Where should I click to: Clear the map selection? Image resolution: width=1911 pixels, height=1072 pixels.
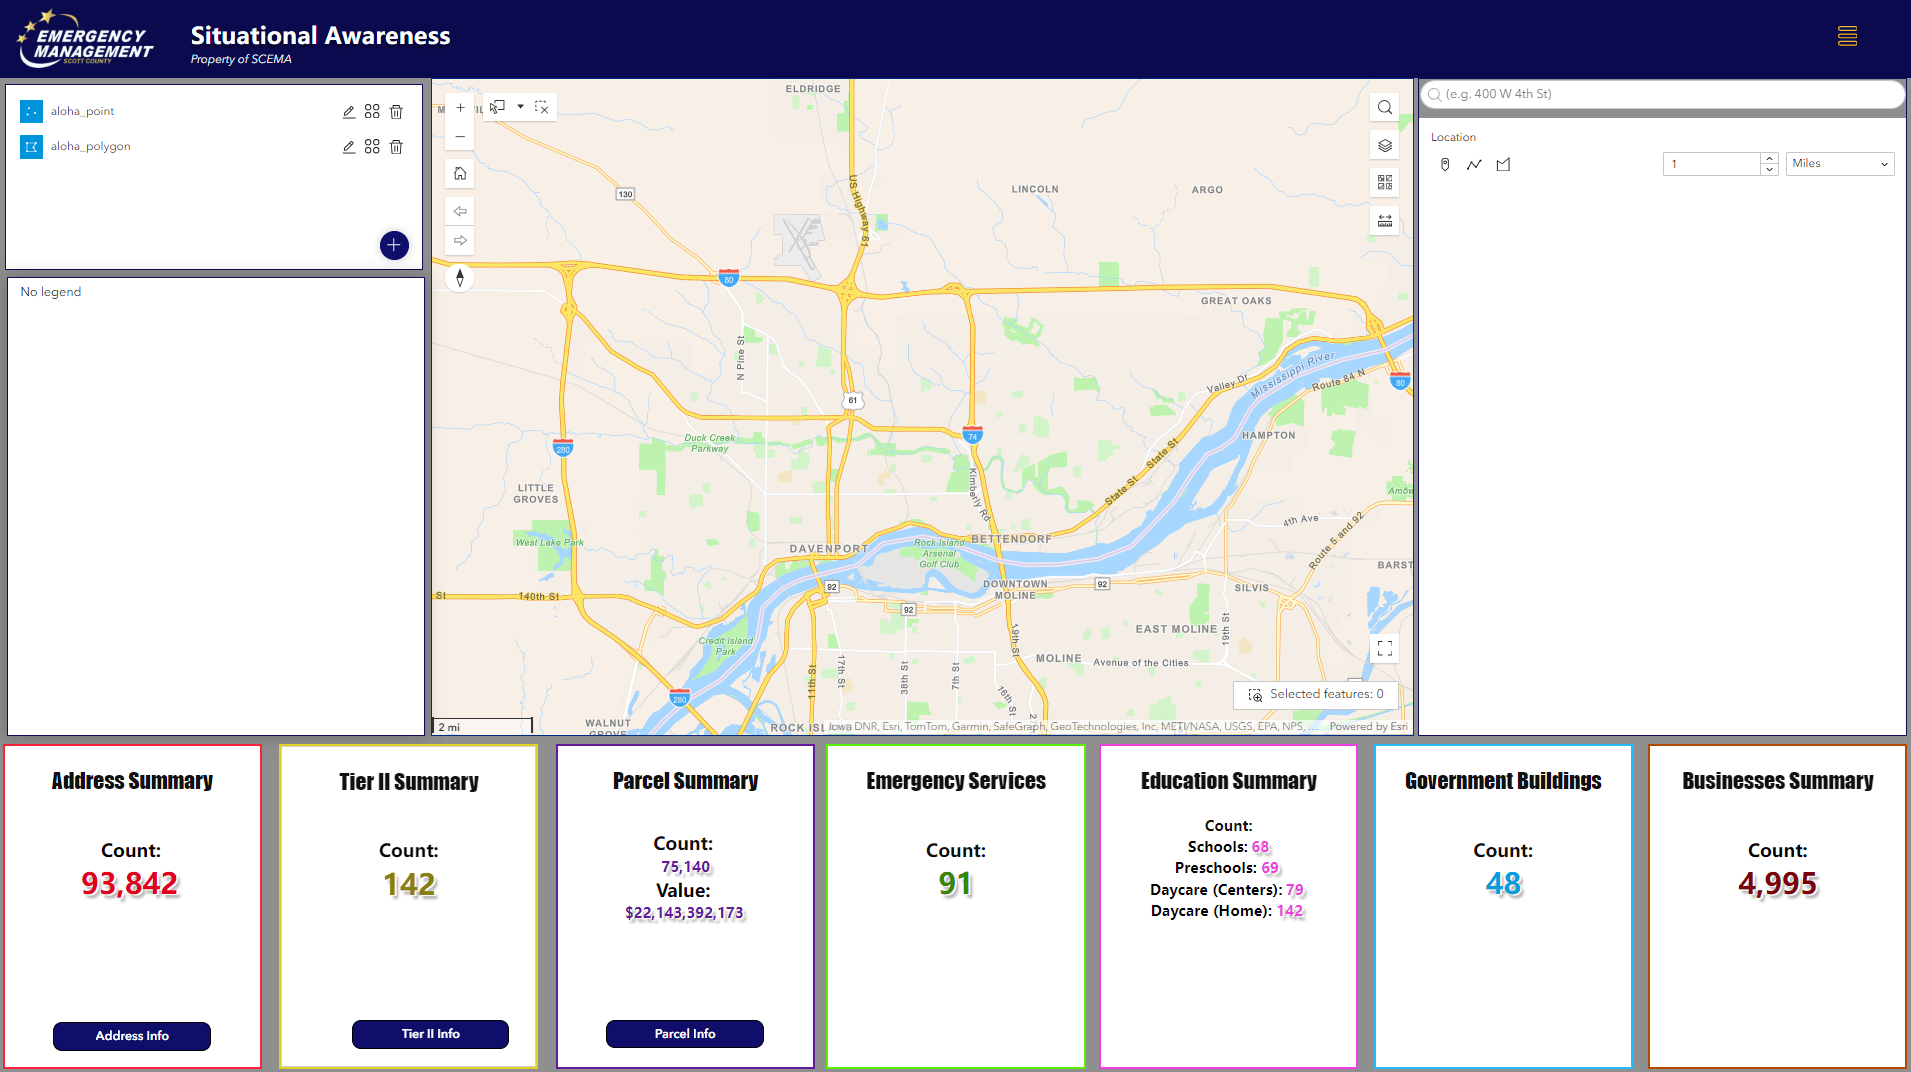point(542,107)
